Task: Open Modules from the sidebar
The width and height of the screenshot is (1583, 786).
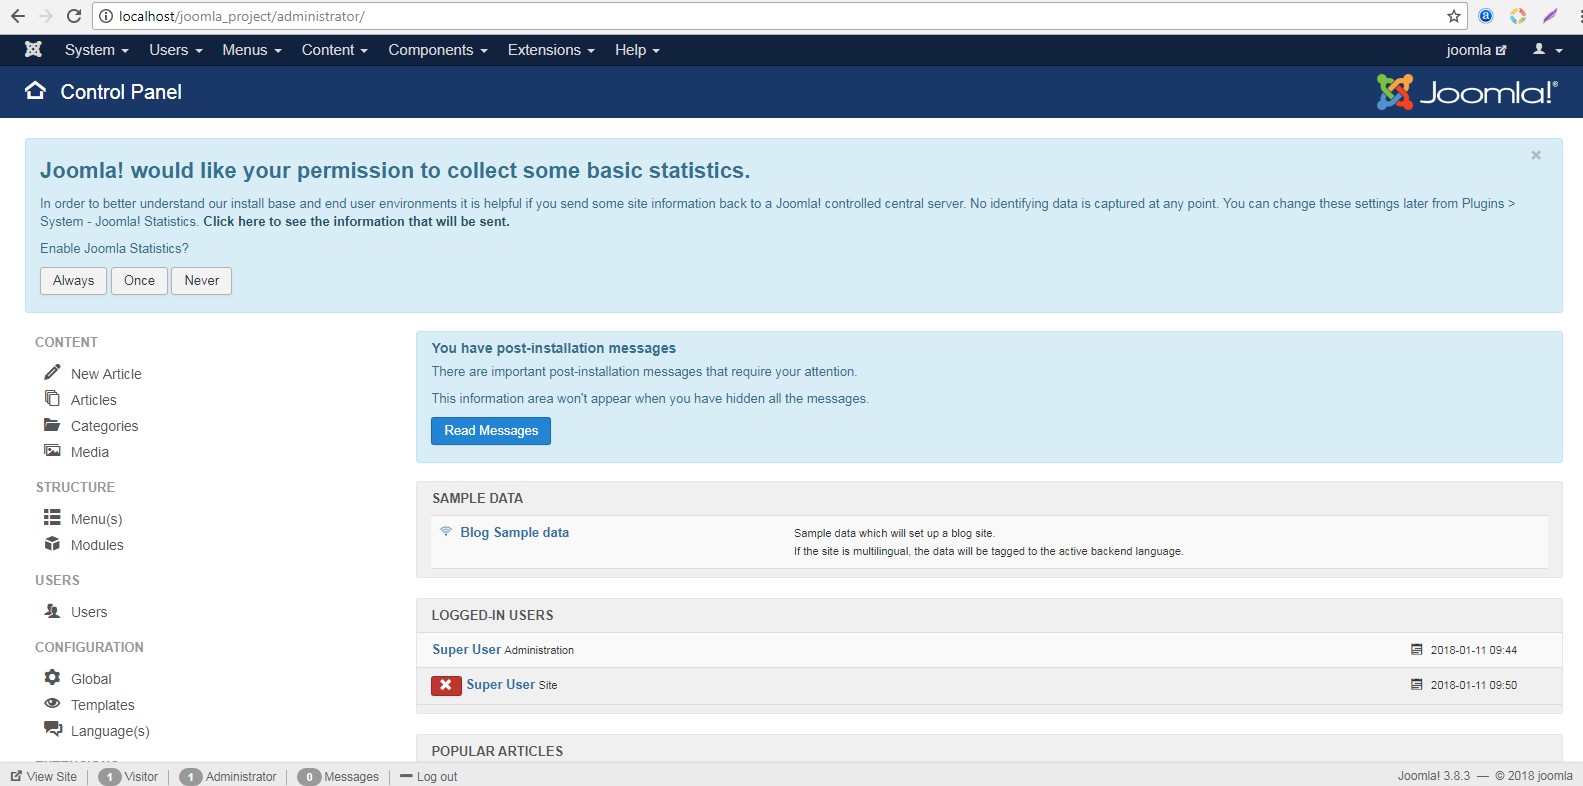Action: [x=97, y=545]
